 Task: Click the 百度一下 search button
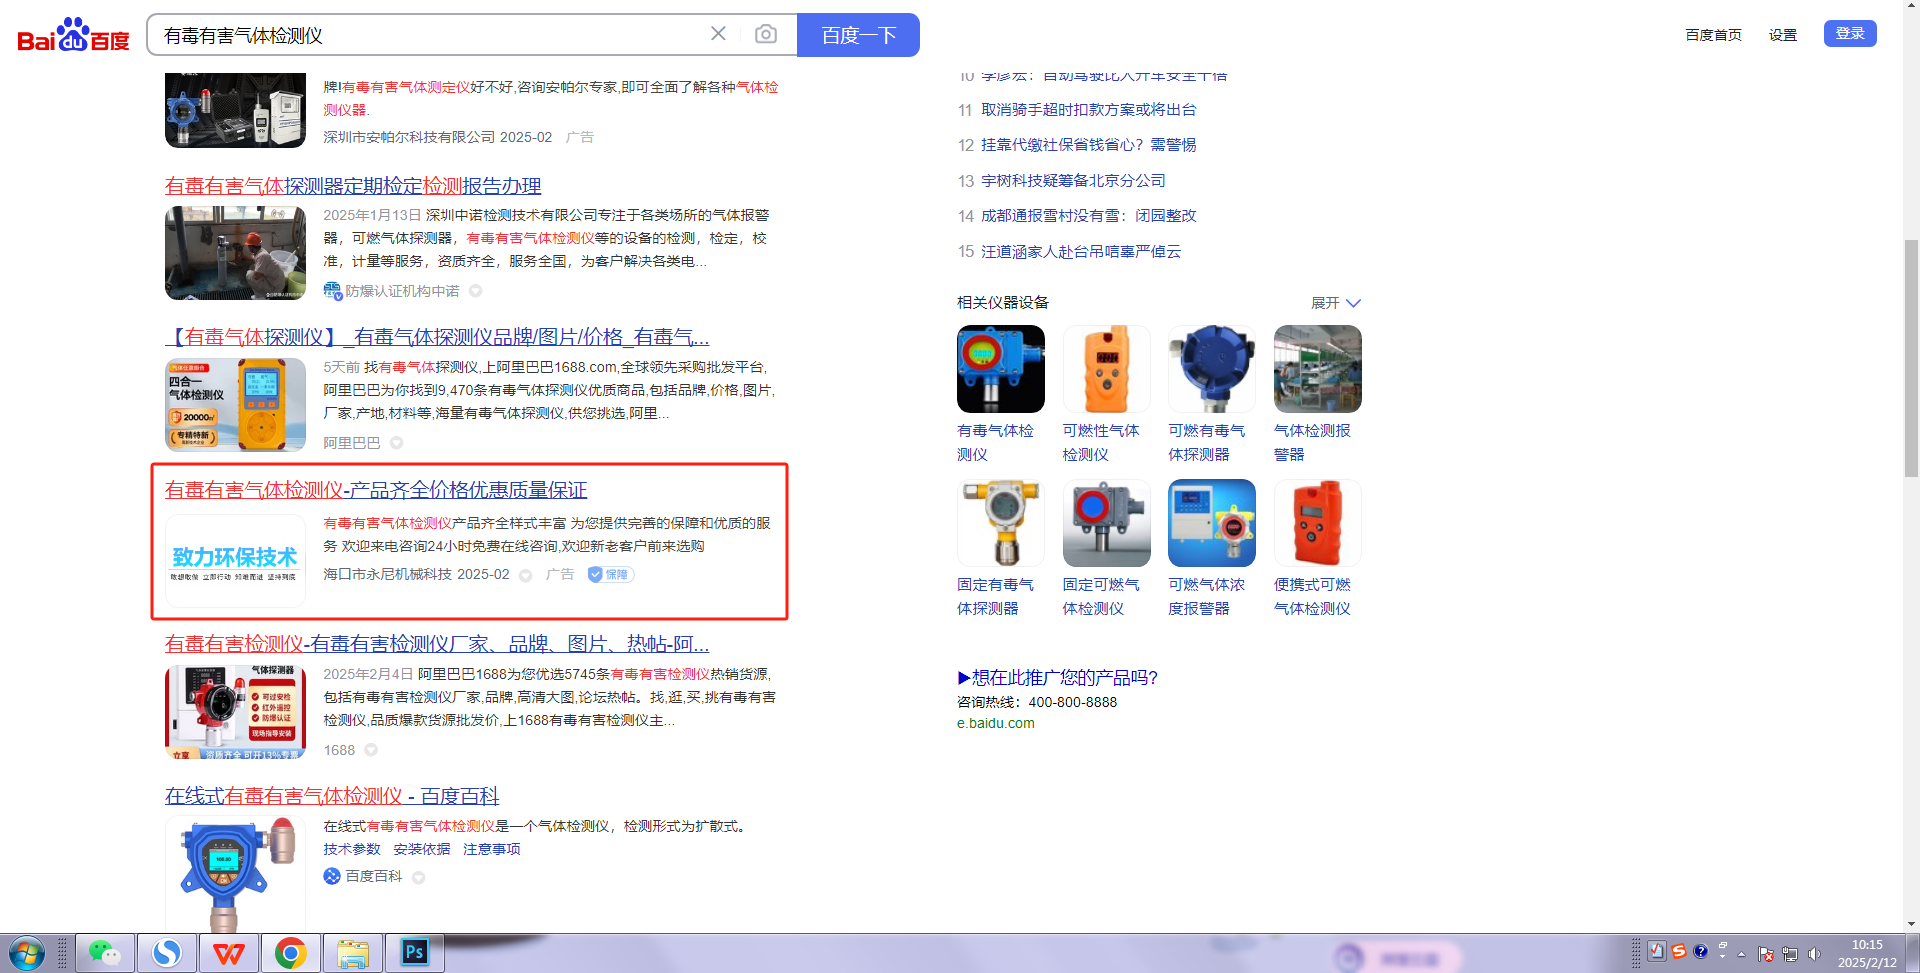coord(858,35)
